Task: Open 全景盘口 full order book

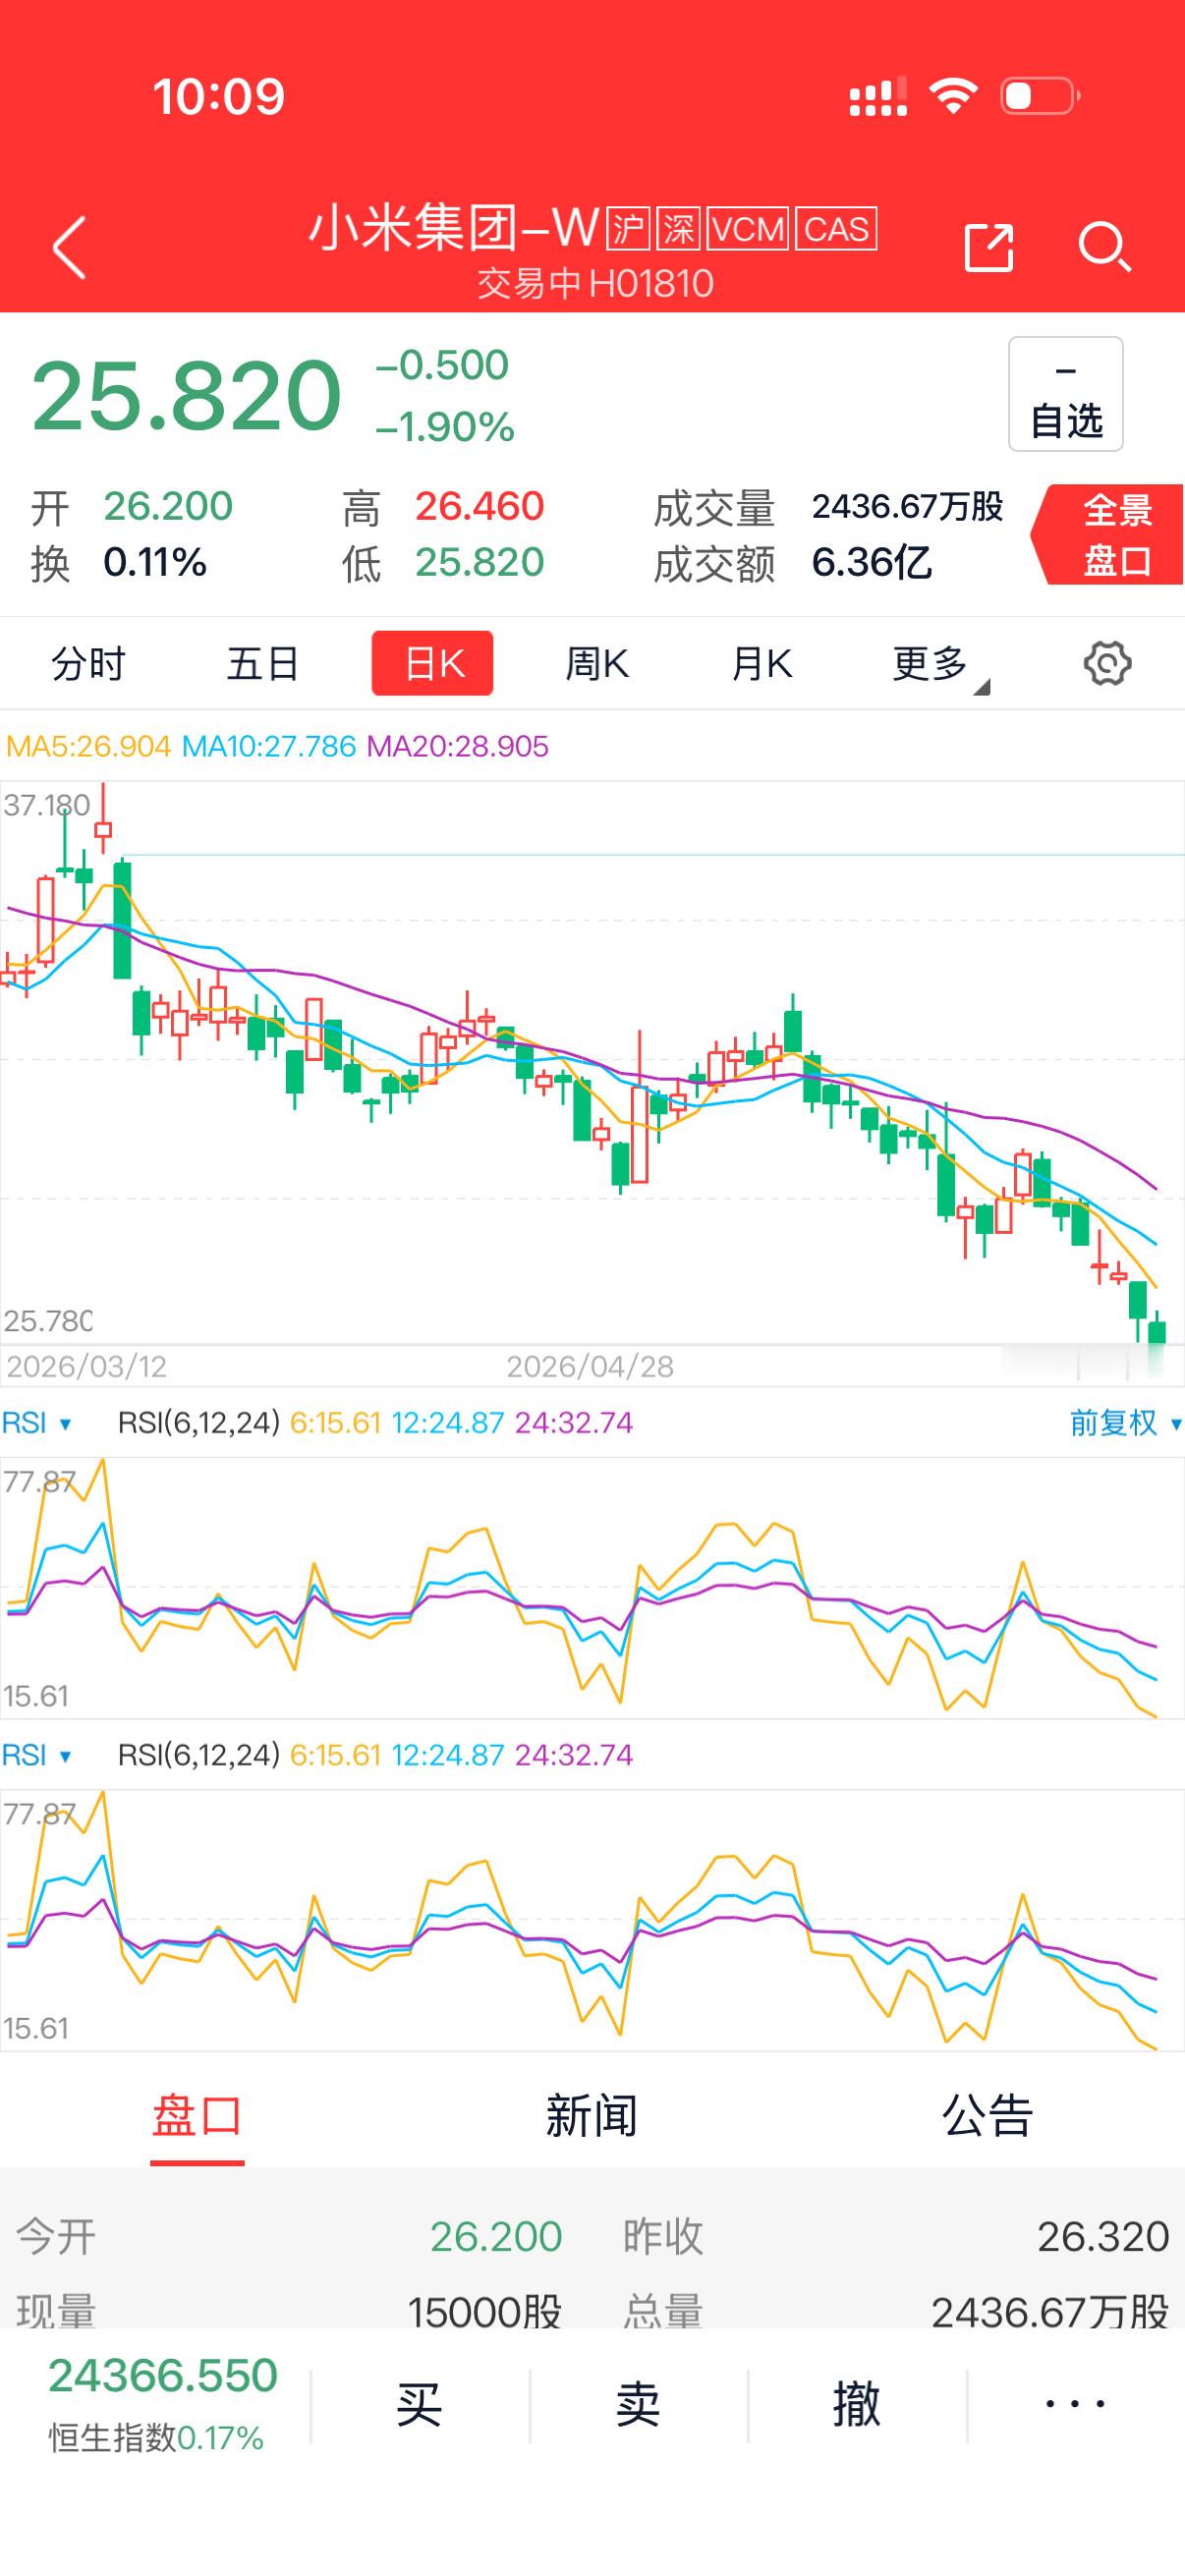Action: coord(1108,535)
